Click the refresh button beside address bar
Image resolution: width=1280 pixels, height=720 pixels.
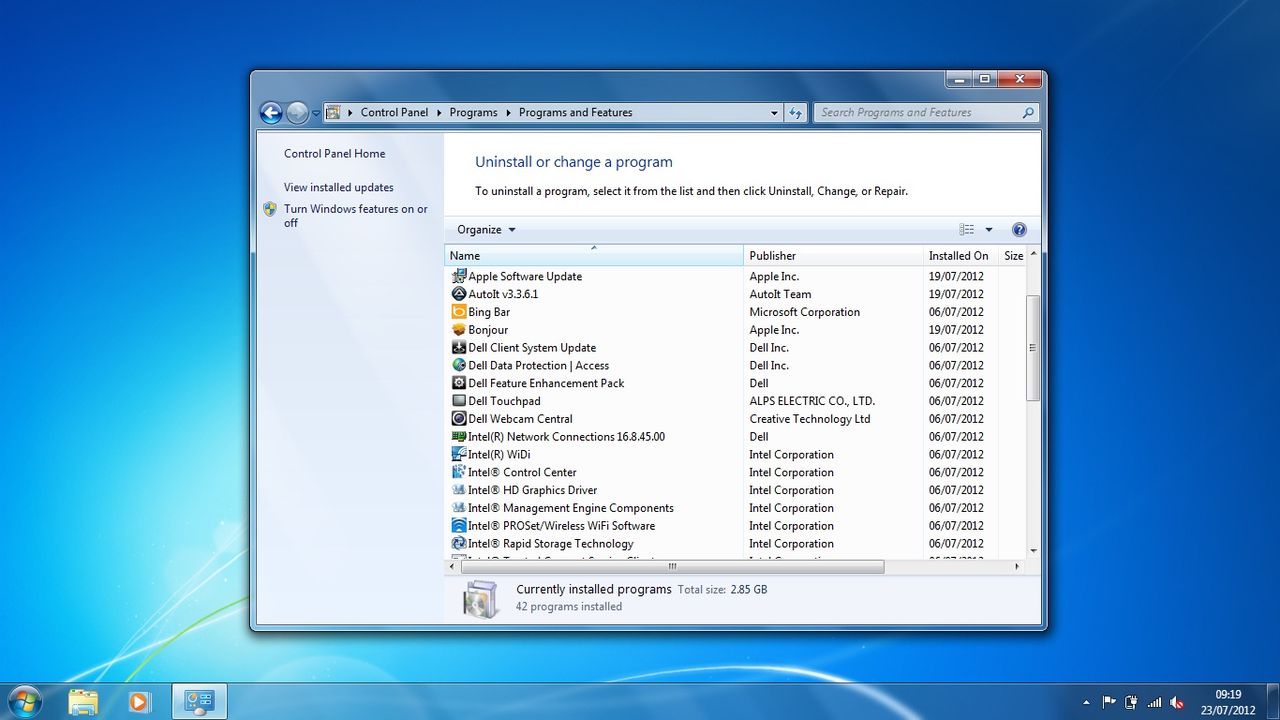coord(796,113)
